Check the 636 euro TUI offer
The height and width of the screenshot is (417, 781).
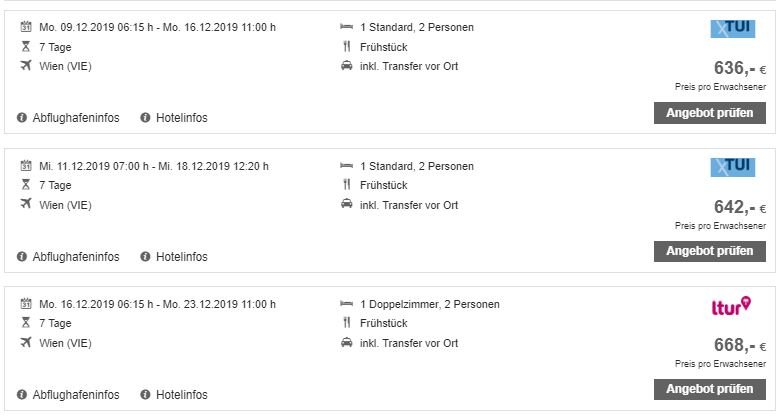click(709, 113)
